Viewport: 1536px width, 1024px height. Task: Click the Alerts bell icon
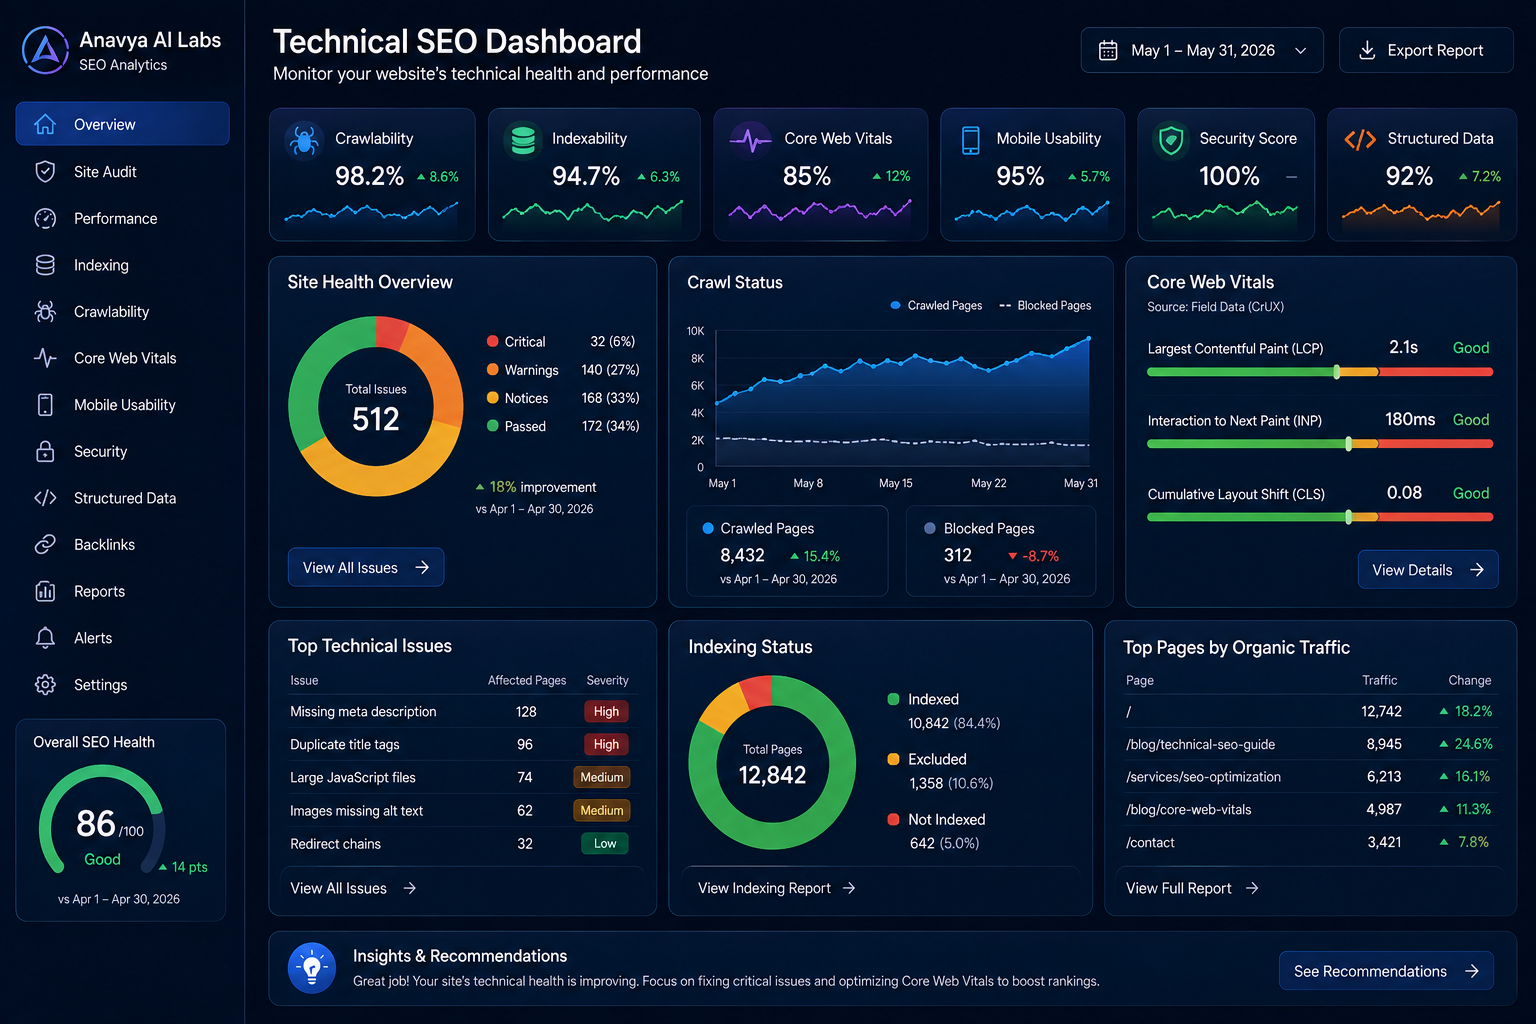pyautogui.click(x=45, y=638)
